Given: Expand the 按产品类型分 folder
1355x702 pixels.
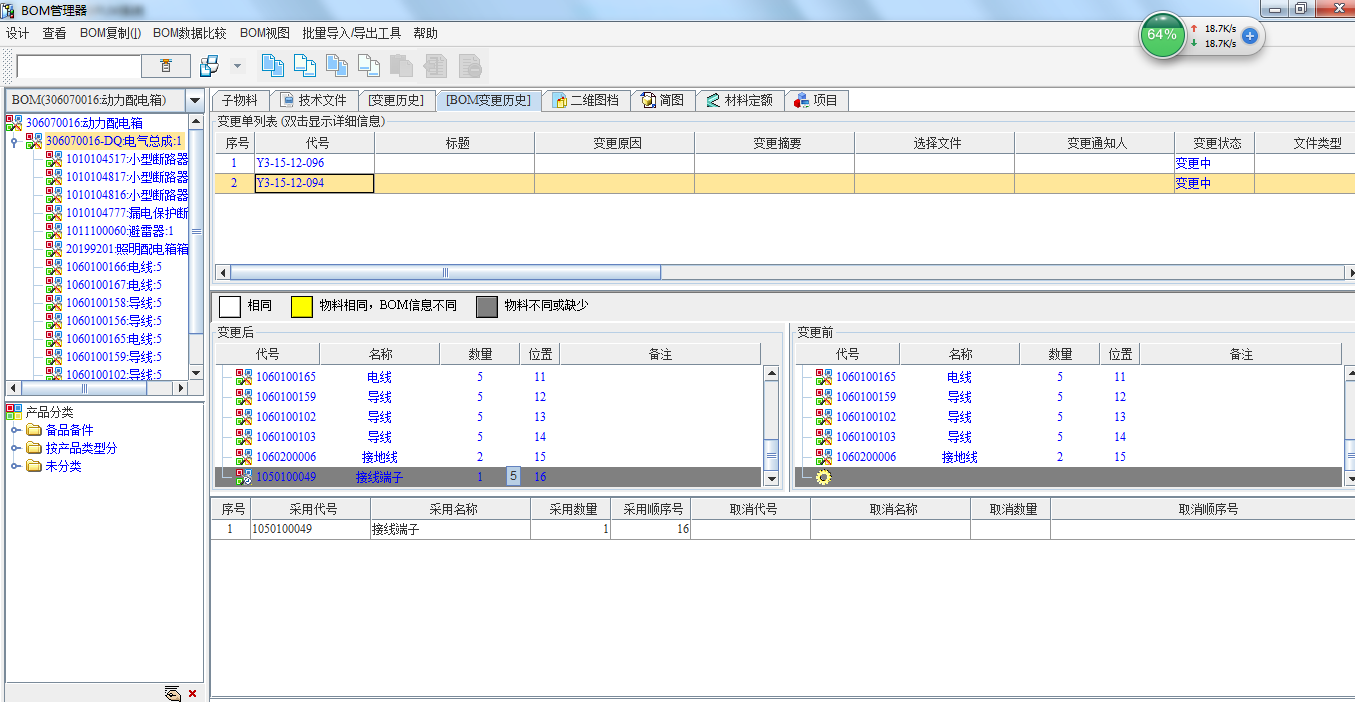Looking at the screenshot, I should click(x=16, y=448).
